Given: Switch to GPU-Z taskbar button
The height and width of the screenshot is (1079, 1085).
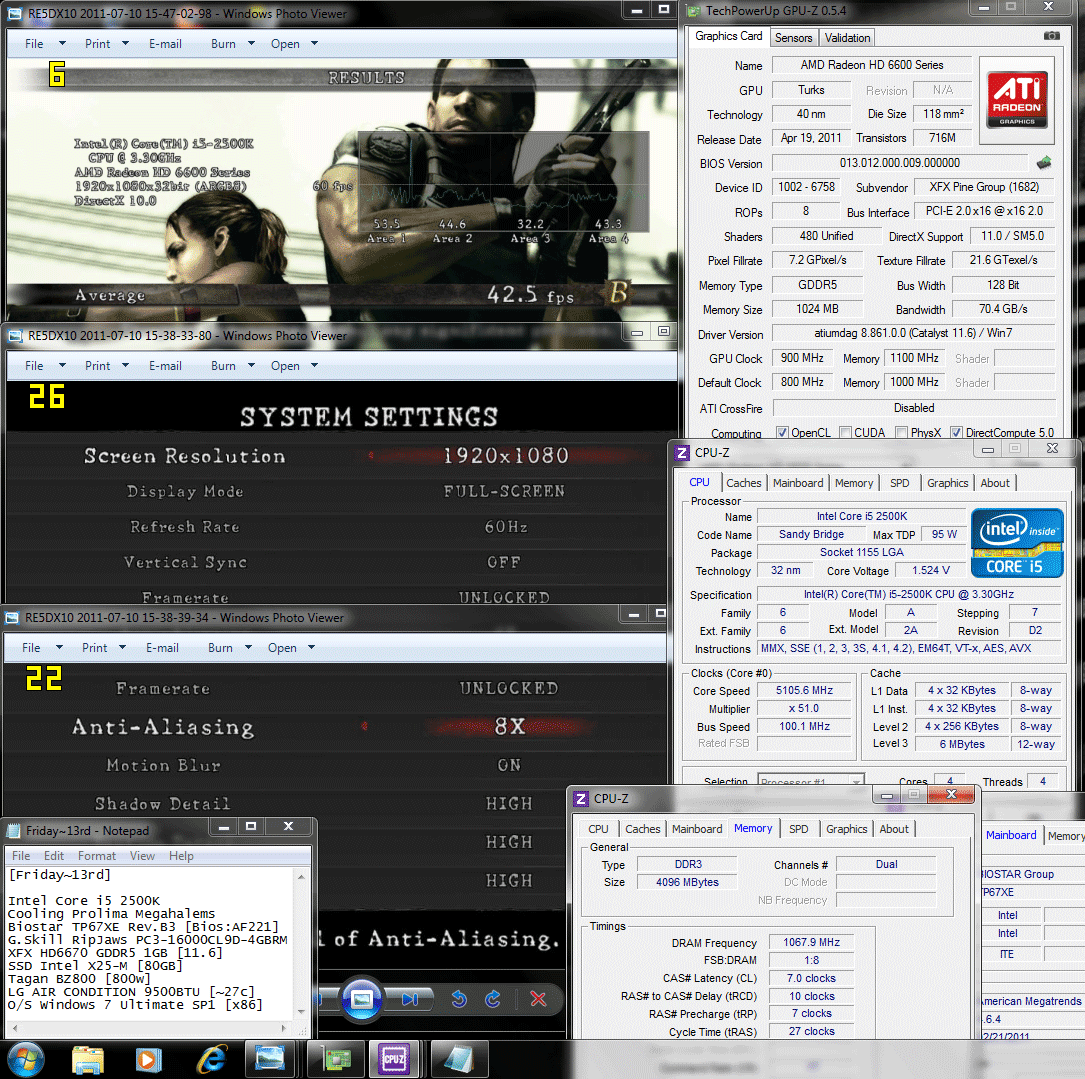Looking at the screenshot, I should pyautogui.click(x=336, y=1059).
